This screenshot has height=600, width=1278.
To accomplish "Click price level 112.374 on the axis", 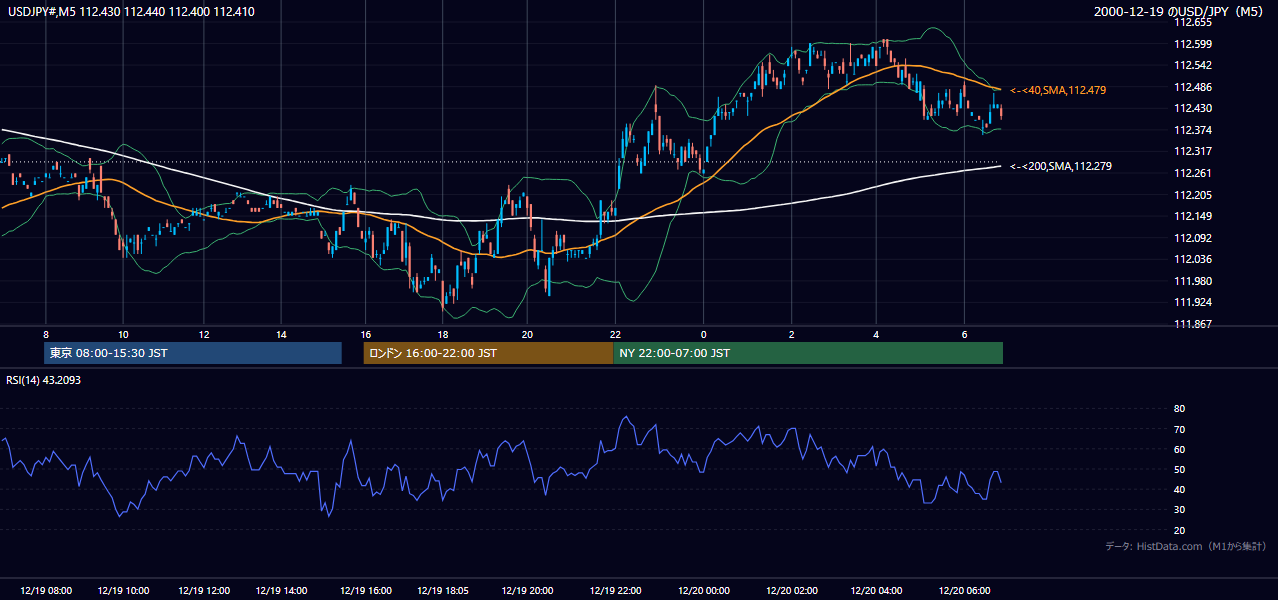I will (x=1192, y=130).
